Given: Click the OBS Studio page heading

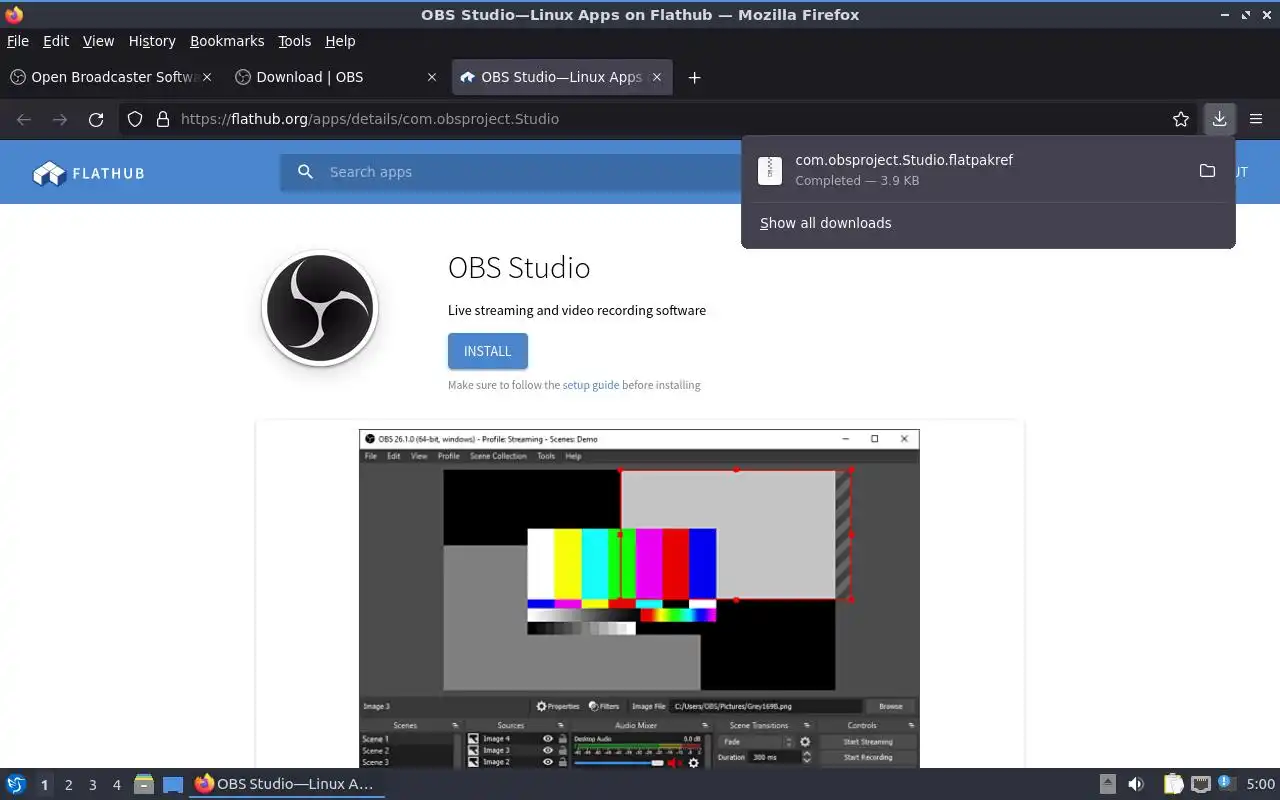Looking at the screenshot, I should 519,268.
